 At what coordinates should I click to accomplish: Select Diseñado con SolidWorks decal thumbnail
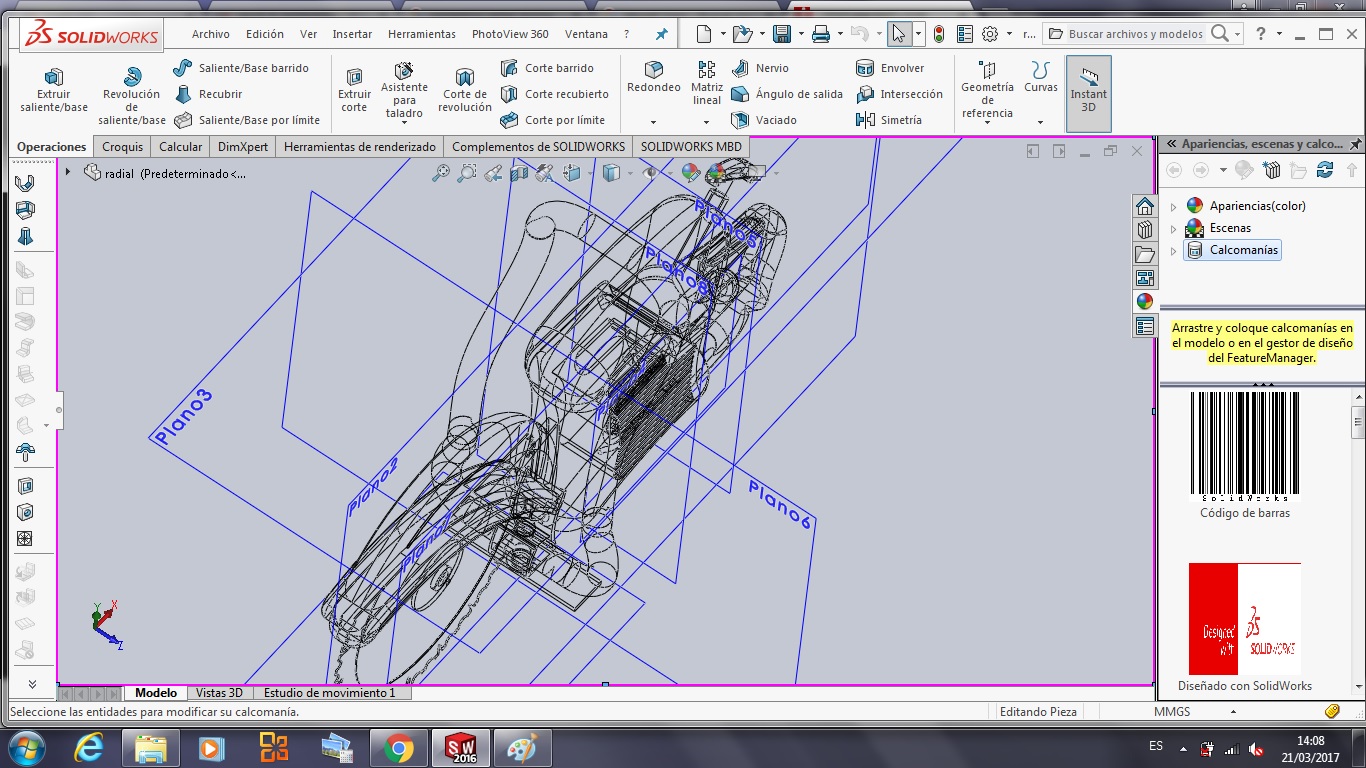(x=1245, y=619)
